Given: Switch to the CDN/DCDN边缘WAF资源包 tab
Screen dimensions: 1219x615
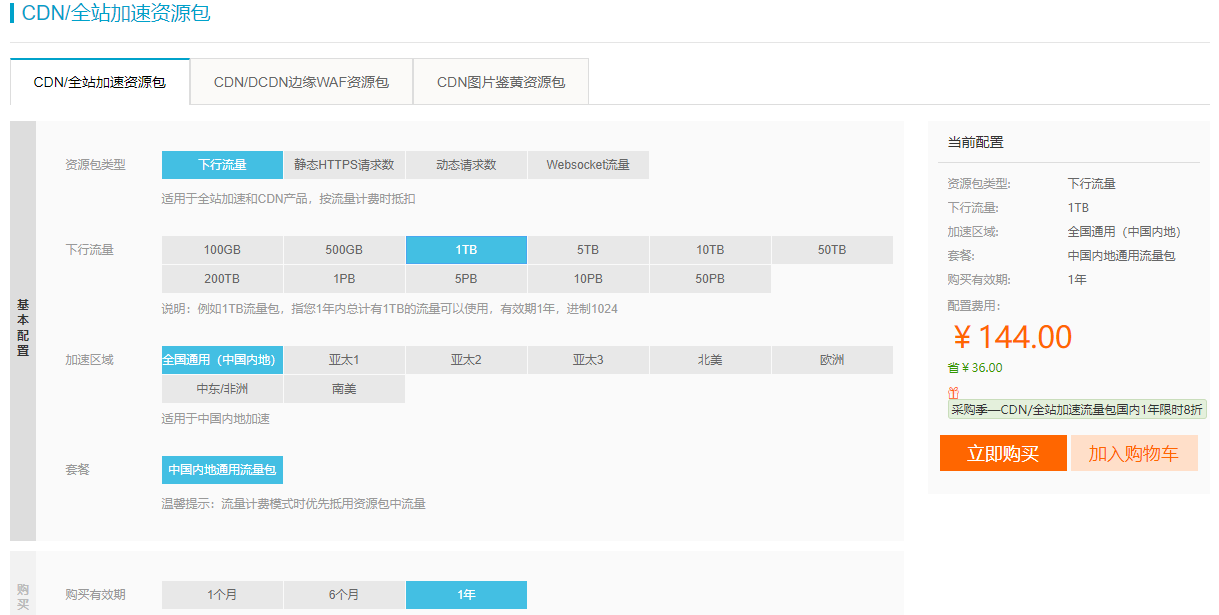Looking at the screenshot, I should tap(301, 81).
